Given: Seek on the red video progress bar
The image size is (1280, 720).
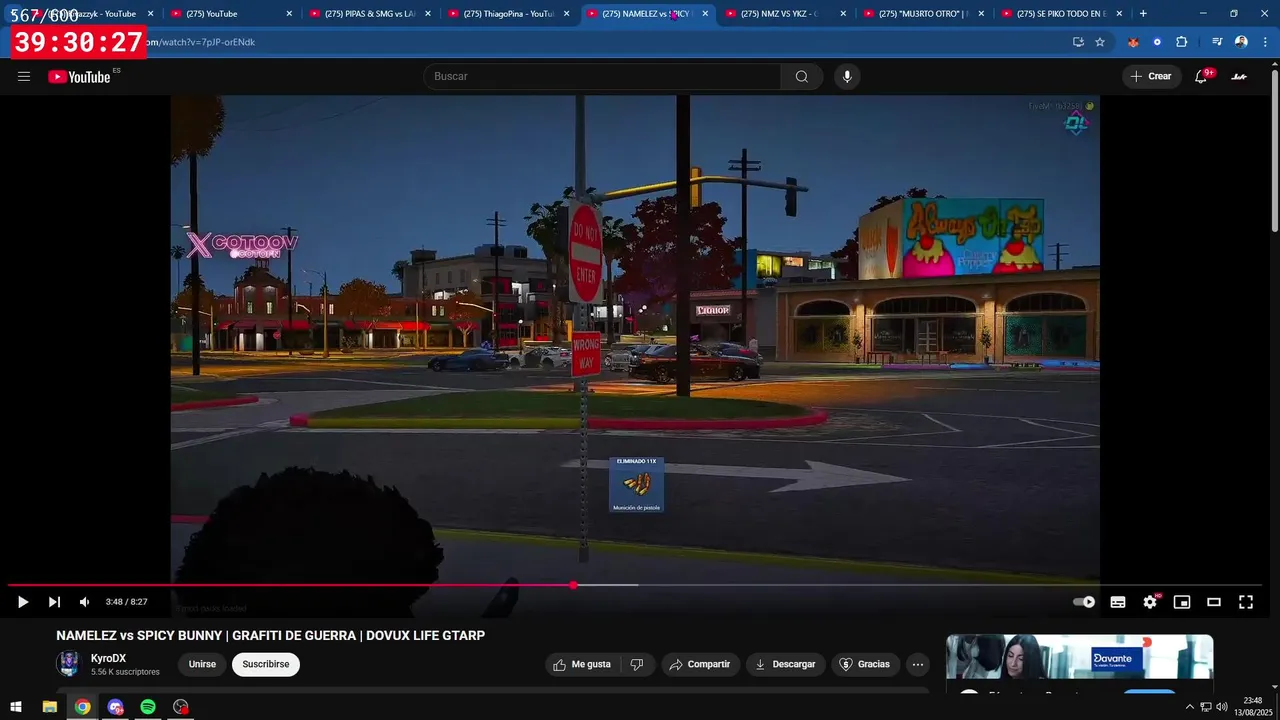Looking at the screenshot, I should point(290,585).
